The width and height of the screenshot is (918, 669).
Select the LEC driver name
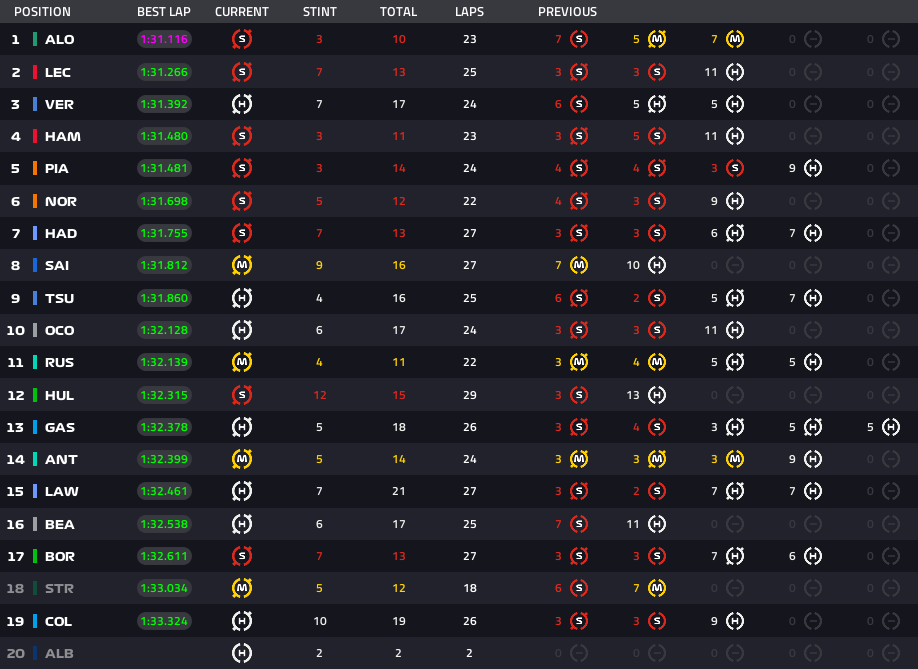point(58,72)
